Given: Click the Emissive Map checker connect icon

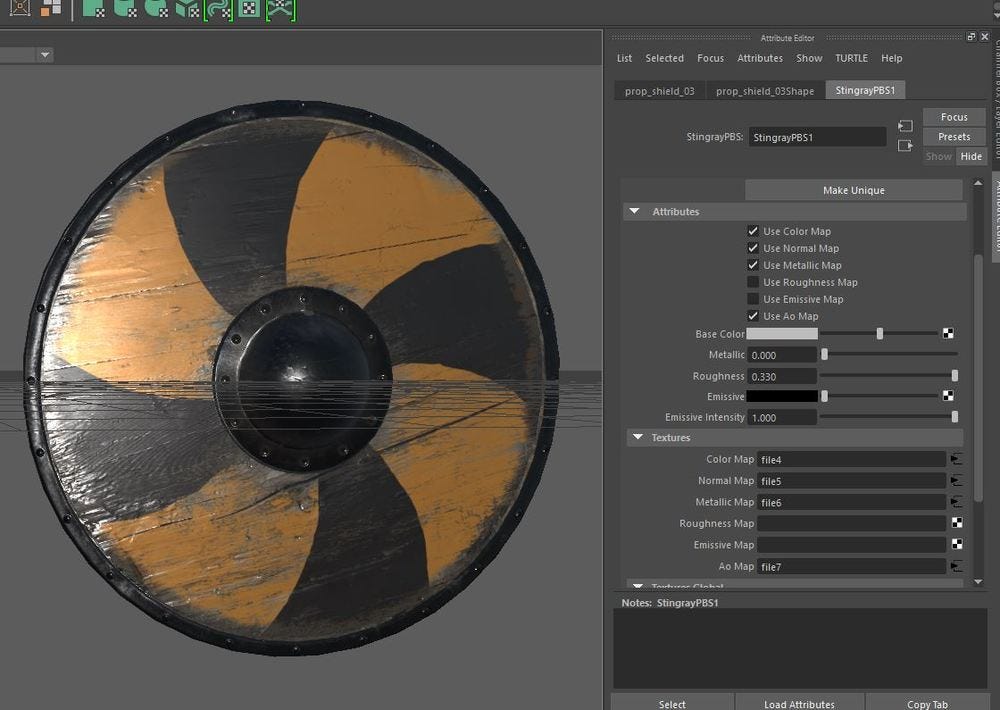Looking at the screenshot, I should coord(957,545).
